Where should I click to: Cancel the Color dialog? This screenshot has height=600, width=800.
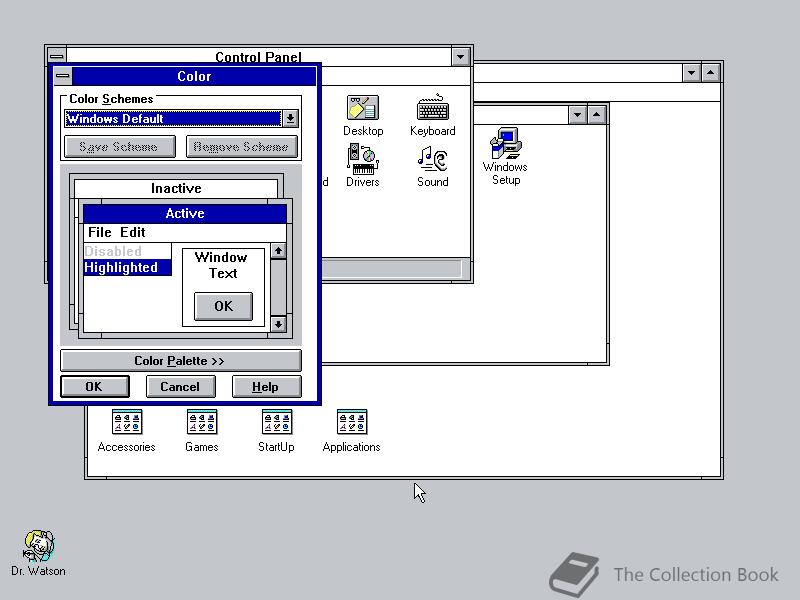[181, 387]
